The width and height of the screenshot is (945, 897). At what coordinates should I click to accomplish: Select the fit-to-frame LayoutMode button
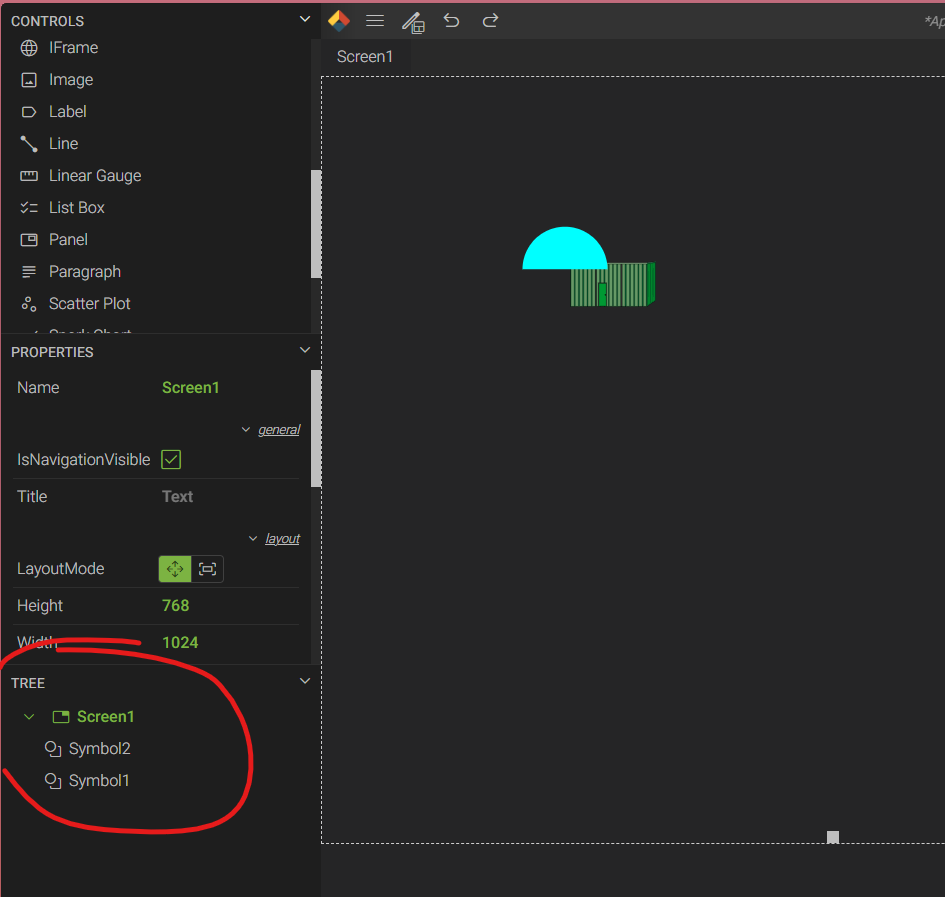207,569
